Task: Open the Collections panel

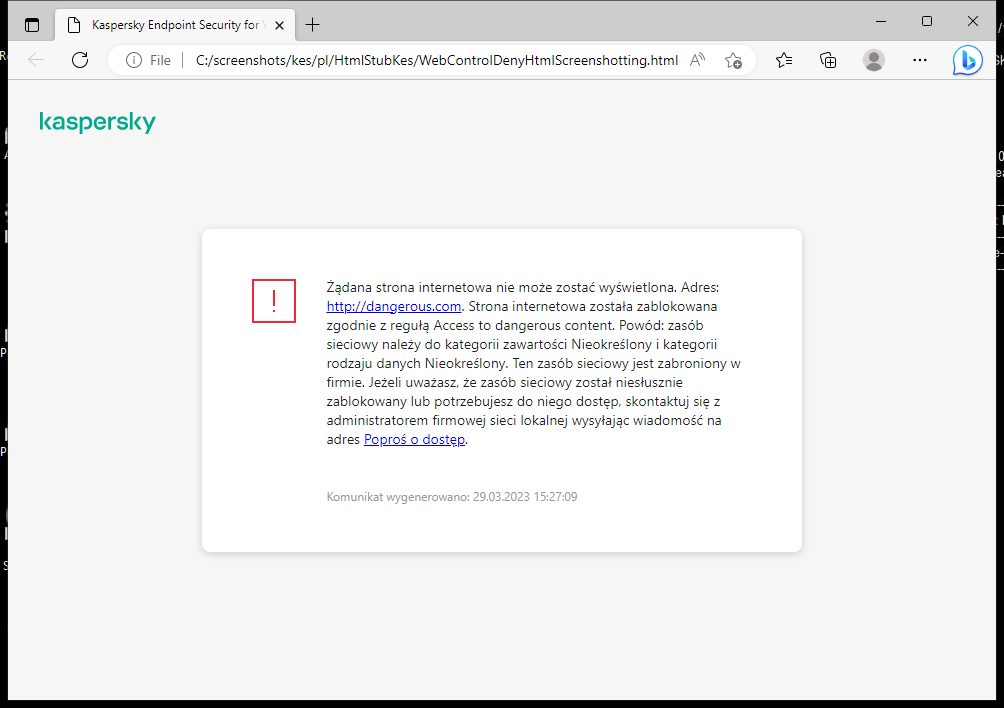Action: 828,60
